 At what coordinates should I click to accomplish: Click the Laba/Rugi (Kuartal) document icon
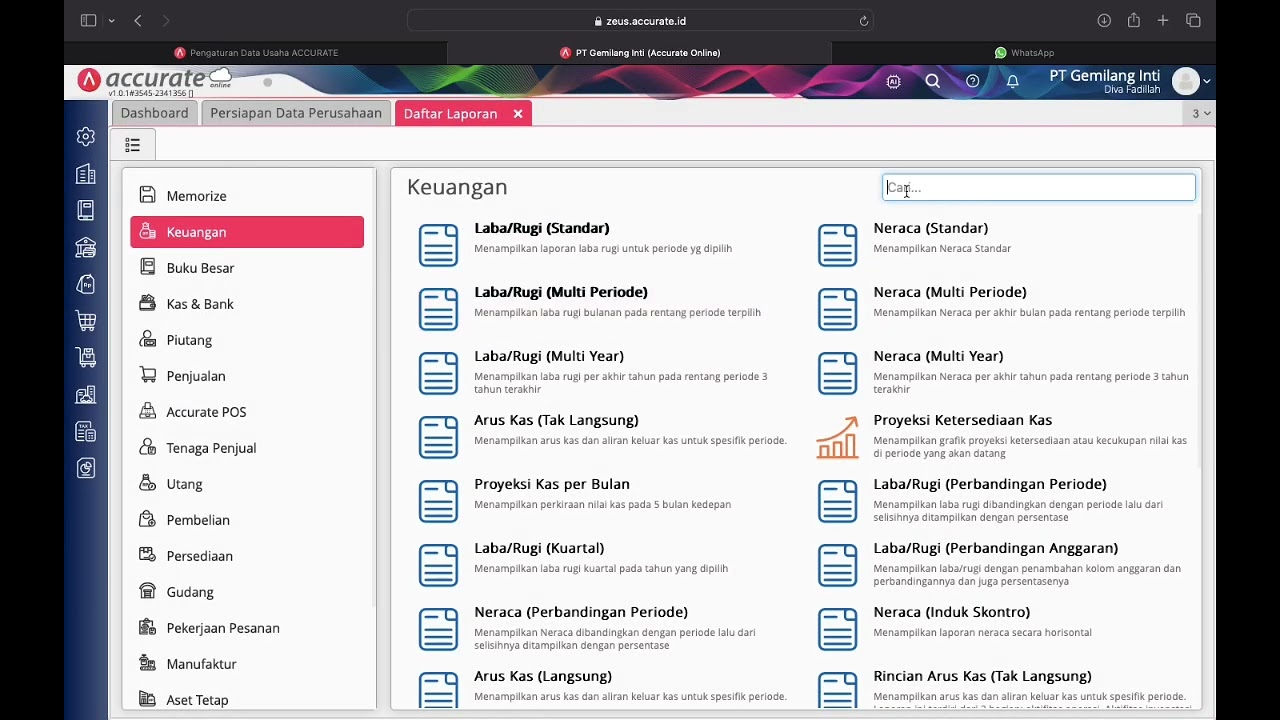pyautogui.click(x=438, y=566)
